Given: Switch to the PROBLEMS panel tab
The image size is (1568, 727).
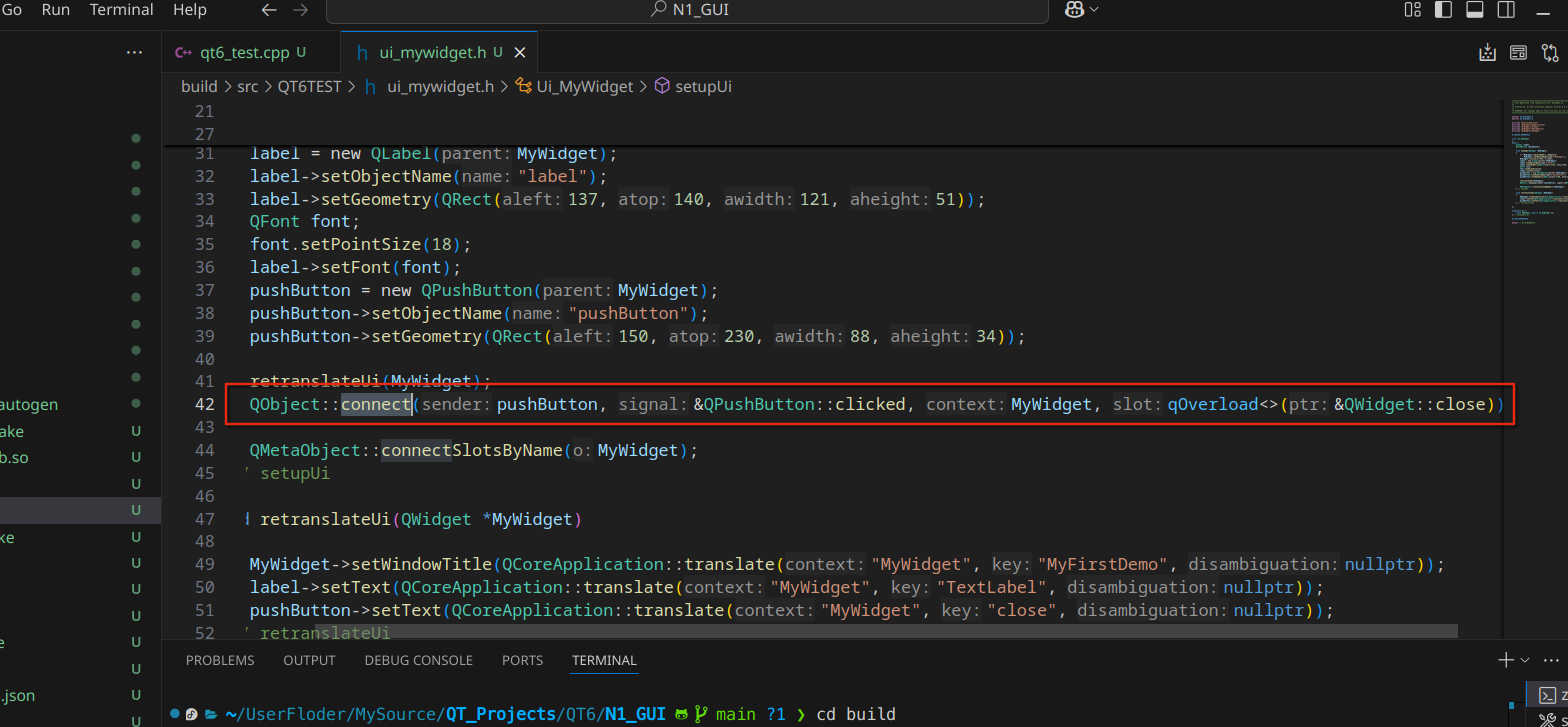Looking at the screenshot, I should point(220,660).
